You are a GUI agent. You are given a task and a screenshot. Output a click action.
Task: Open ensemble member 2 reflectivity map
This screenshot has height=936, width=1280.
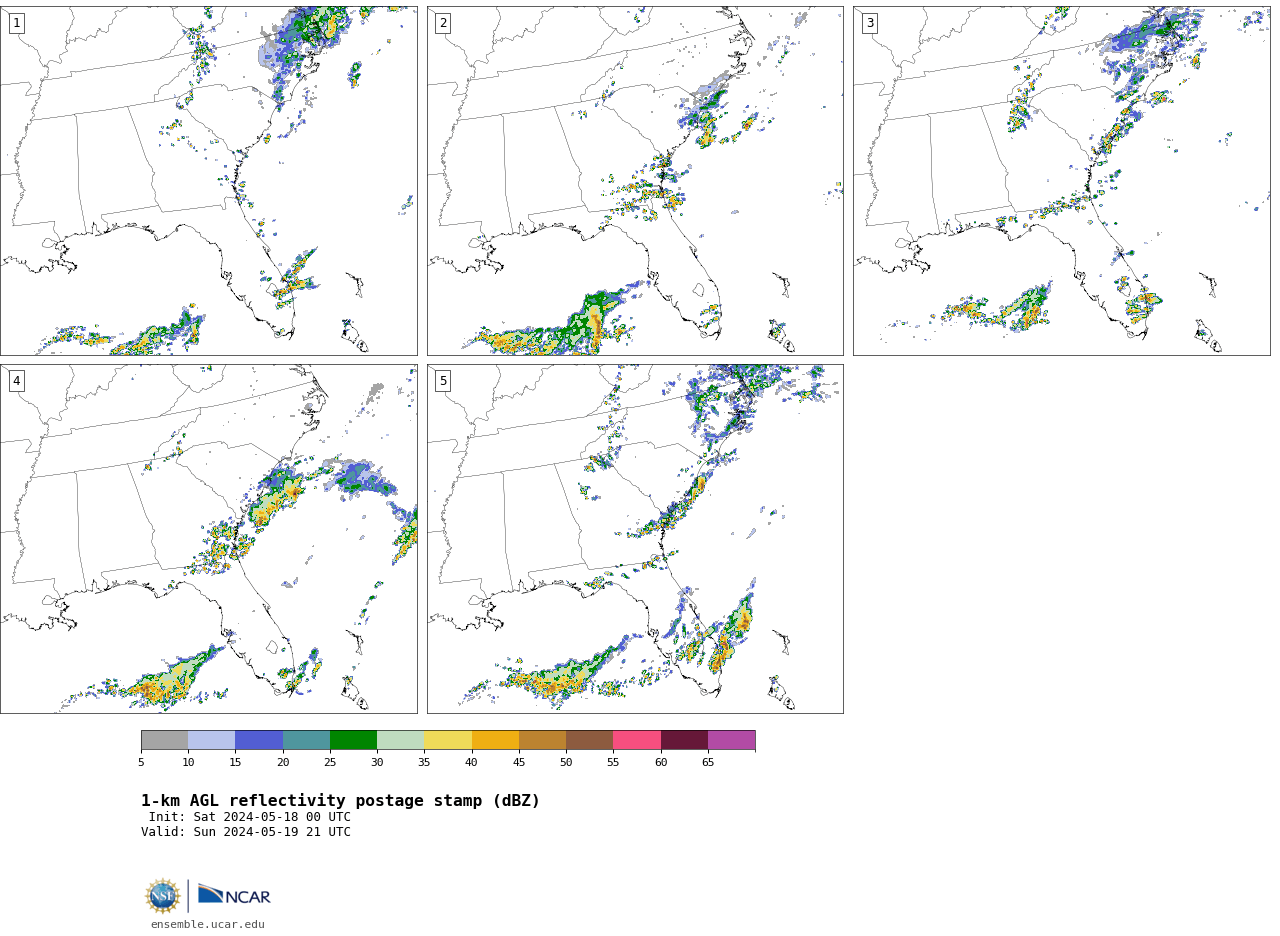tap(635, 181)
